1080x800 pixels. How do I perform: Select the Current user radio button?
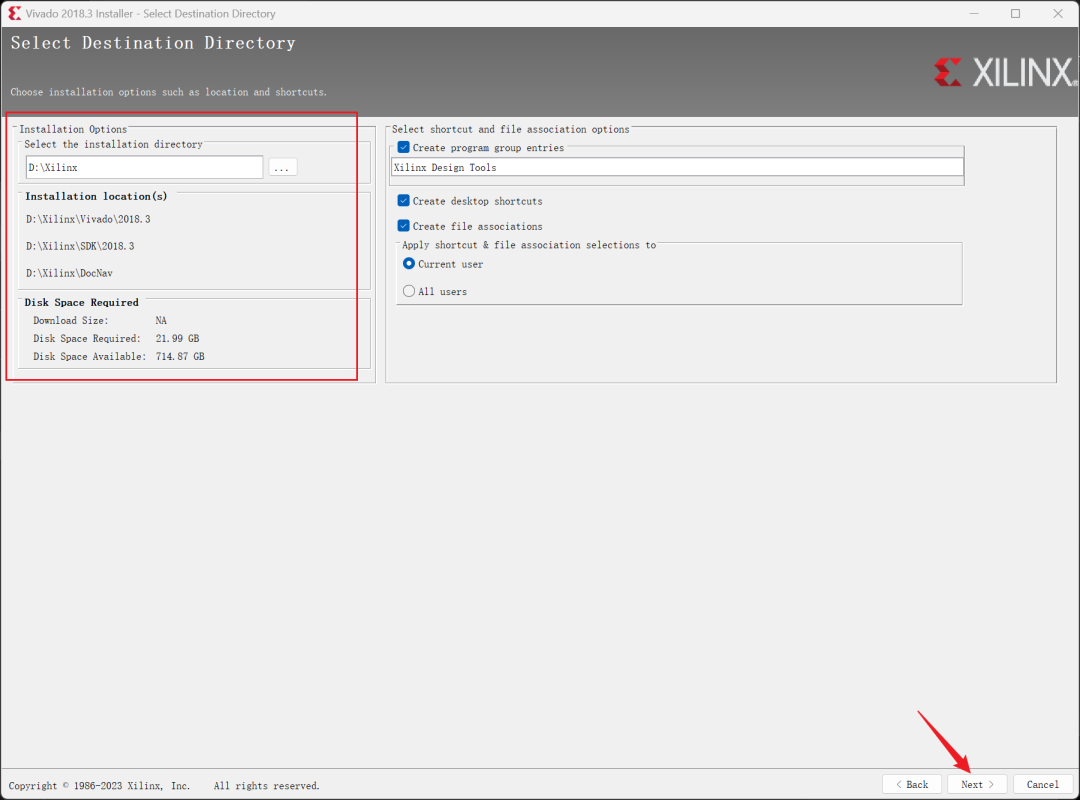click(409, 264)
